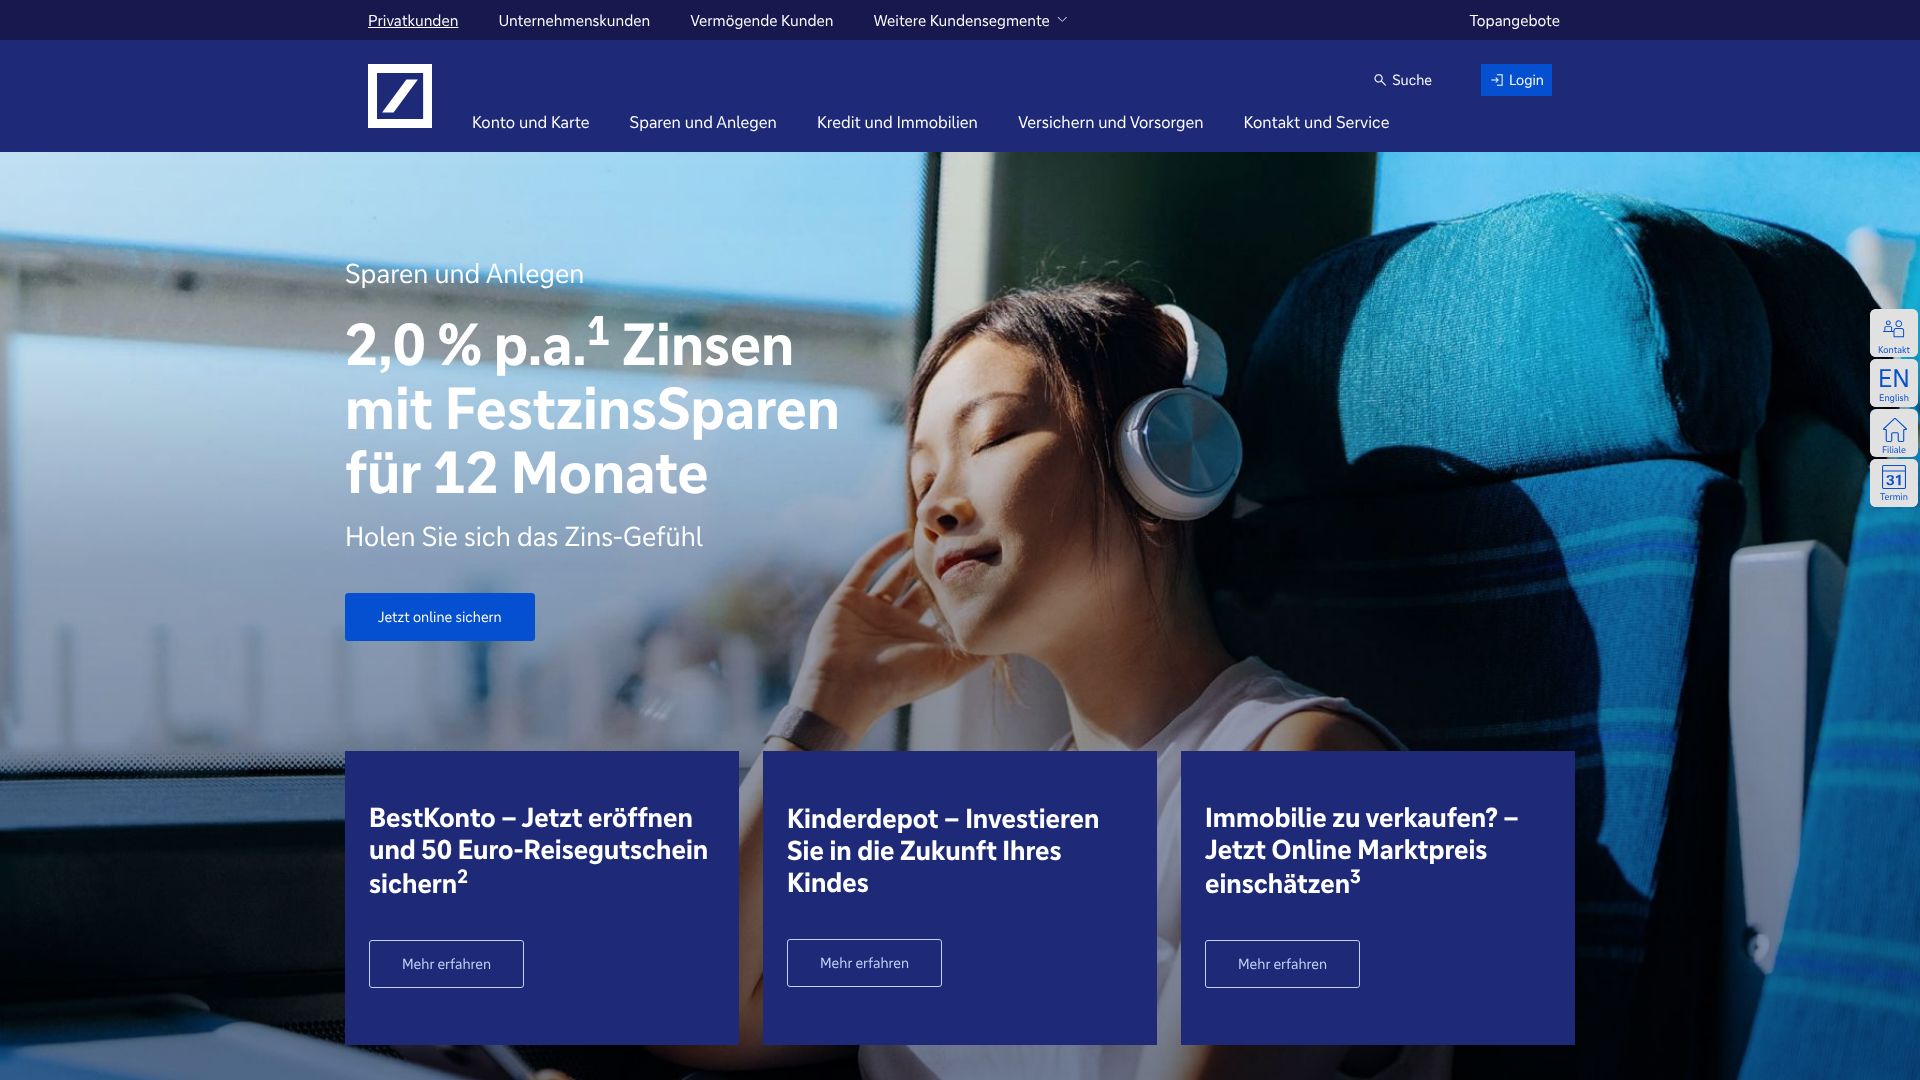
Task: Expand Weitere Kundensegmente dropdown
Action: tap(970, 20)
